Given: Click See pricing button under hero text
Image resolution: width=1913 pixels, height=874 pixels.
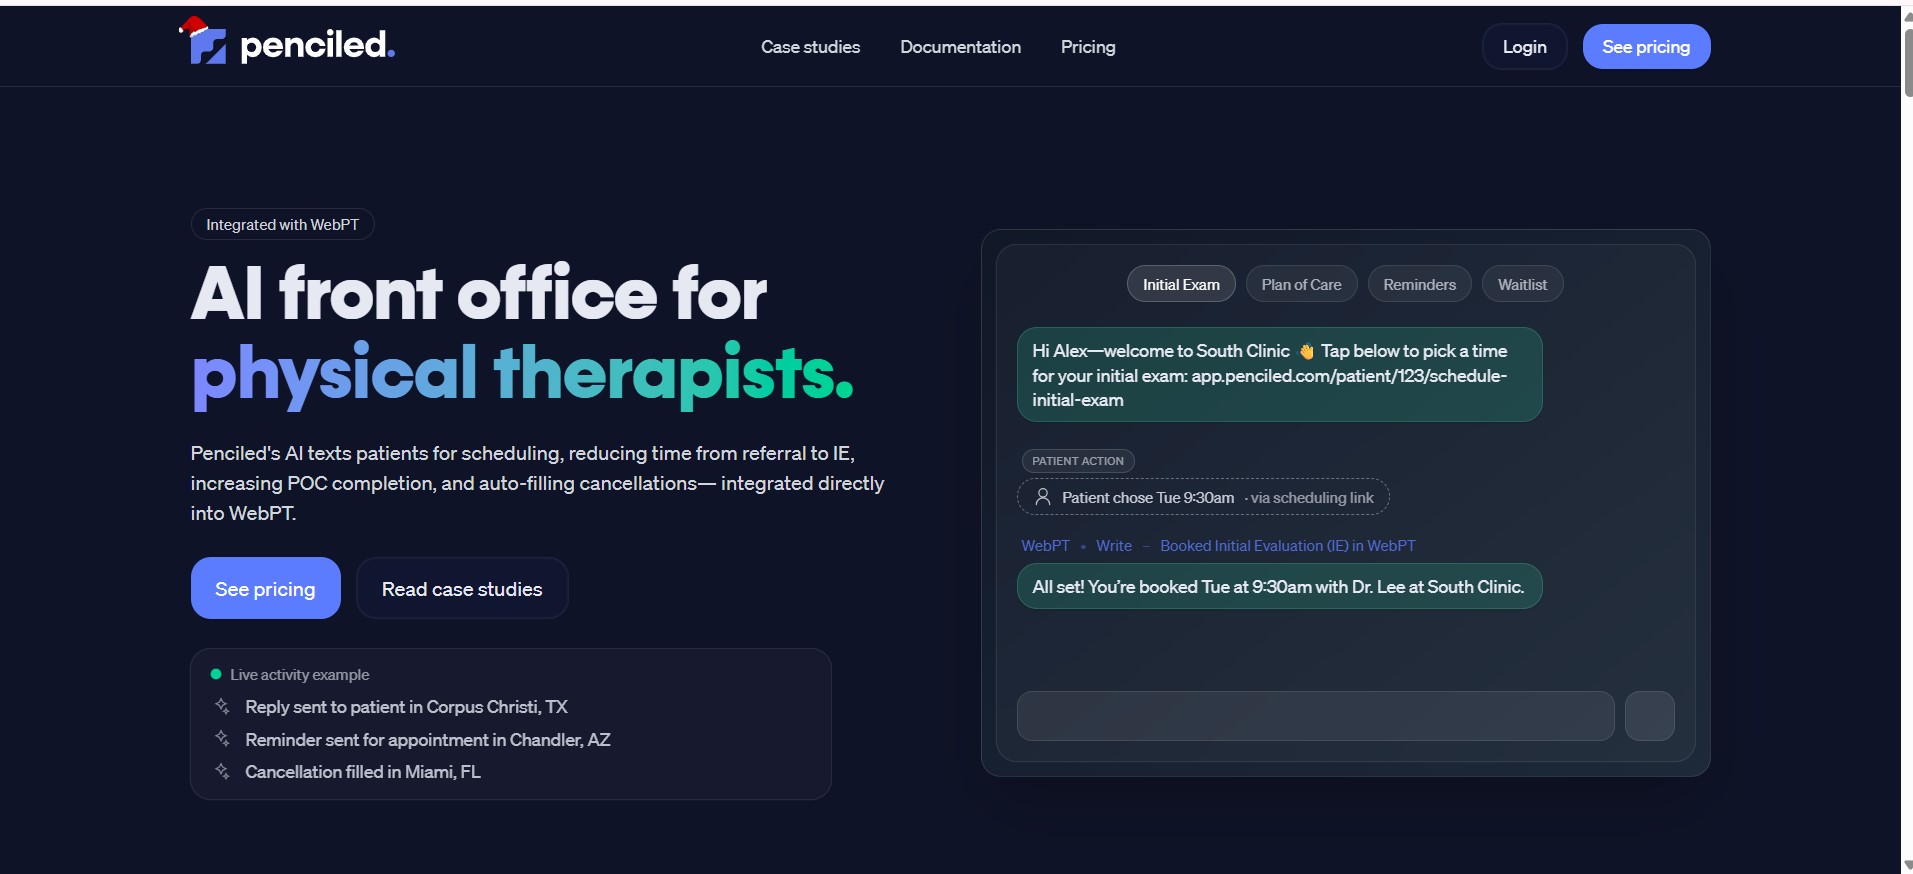Looking at the screenshot, I should pyautogui.click(x=265, y=588).
